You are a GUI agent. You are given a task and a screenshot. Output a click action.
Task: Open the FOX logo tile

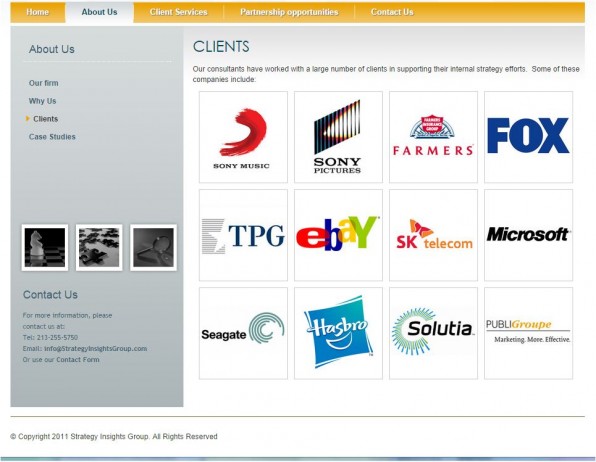pyautogui.click(x=528, y=137)
